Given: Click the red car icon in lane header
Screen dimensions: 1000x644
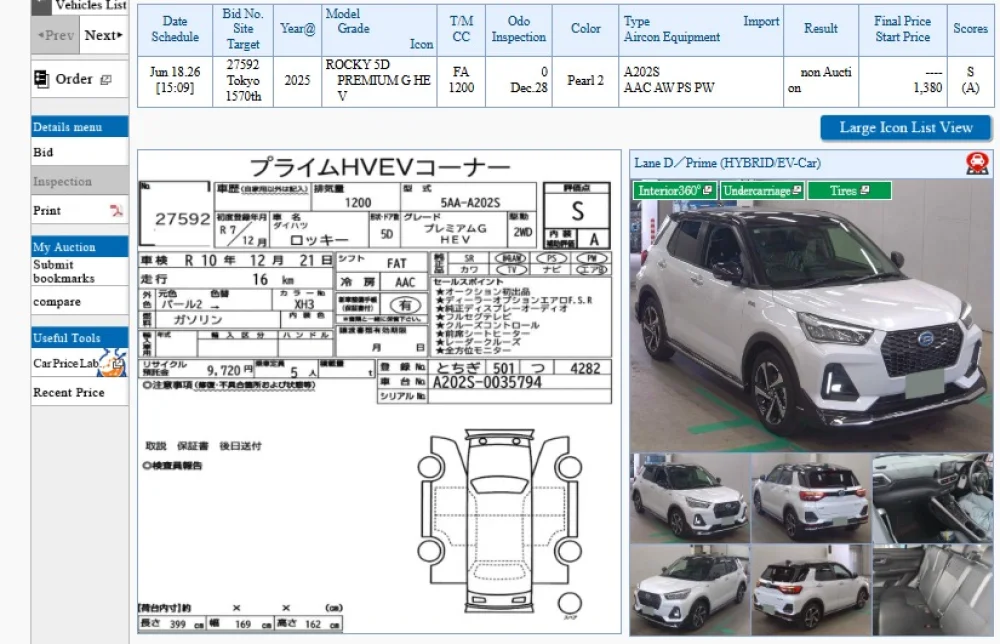Looking at the screenshot, I should point(977,163).
